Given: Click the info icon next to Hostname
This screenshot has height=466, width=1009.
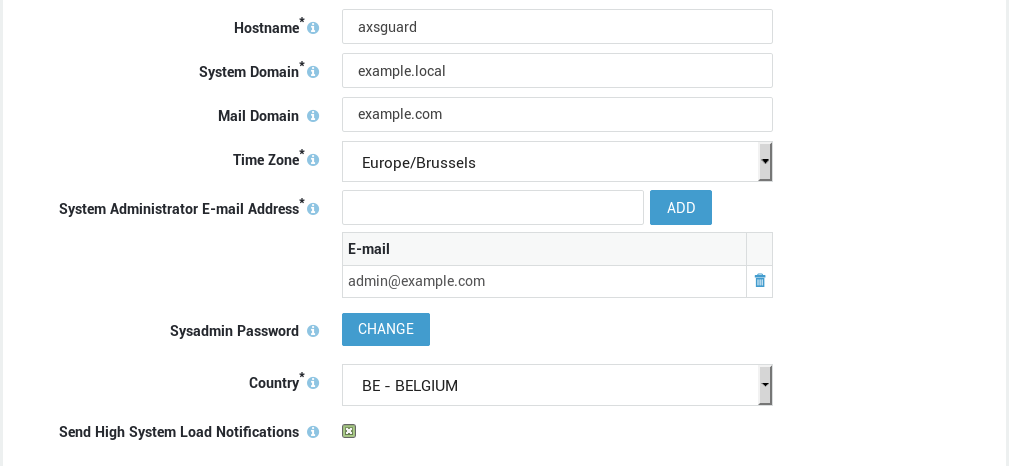Looking at the screenshot, I should [313, 28].
